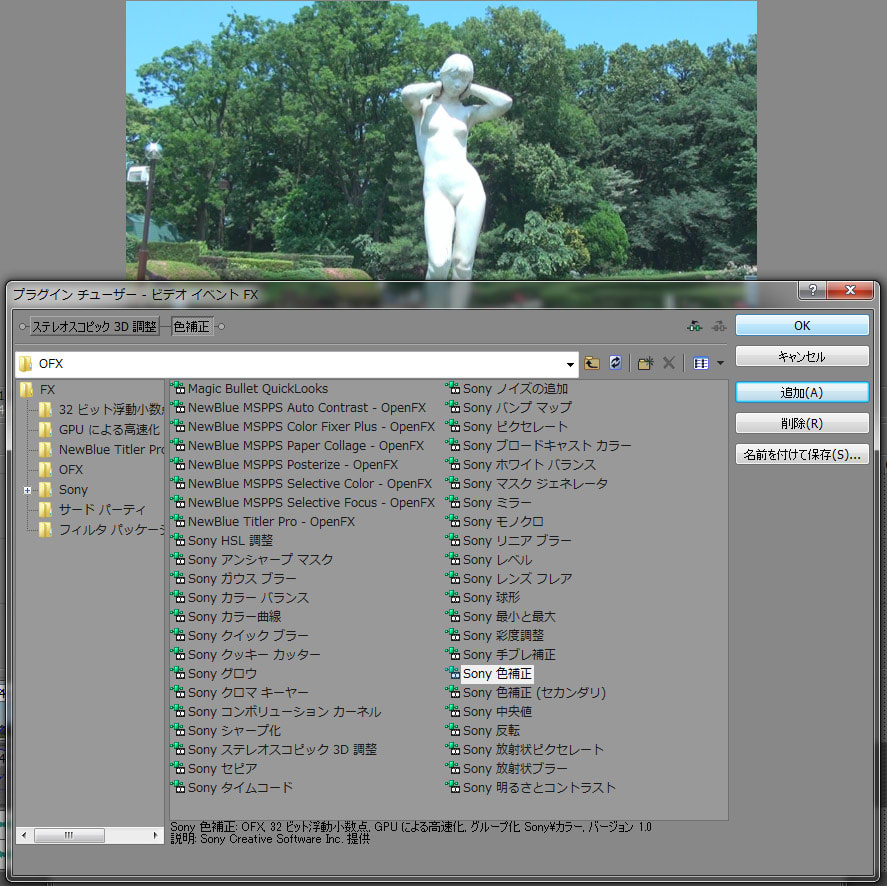Viewport: 887px width, 886px height.
Task: Go up one folder level
Action: (592, 363)
